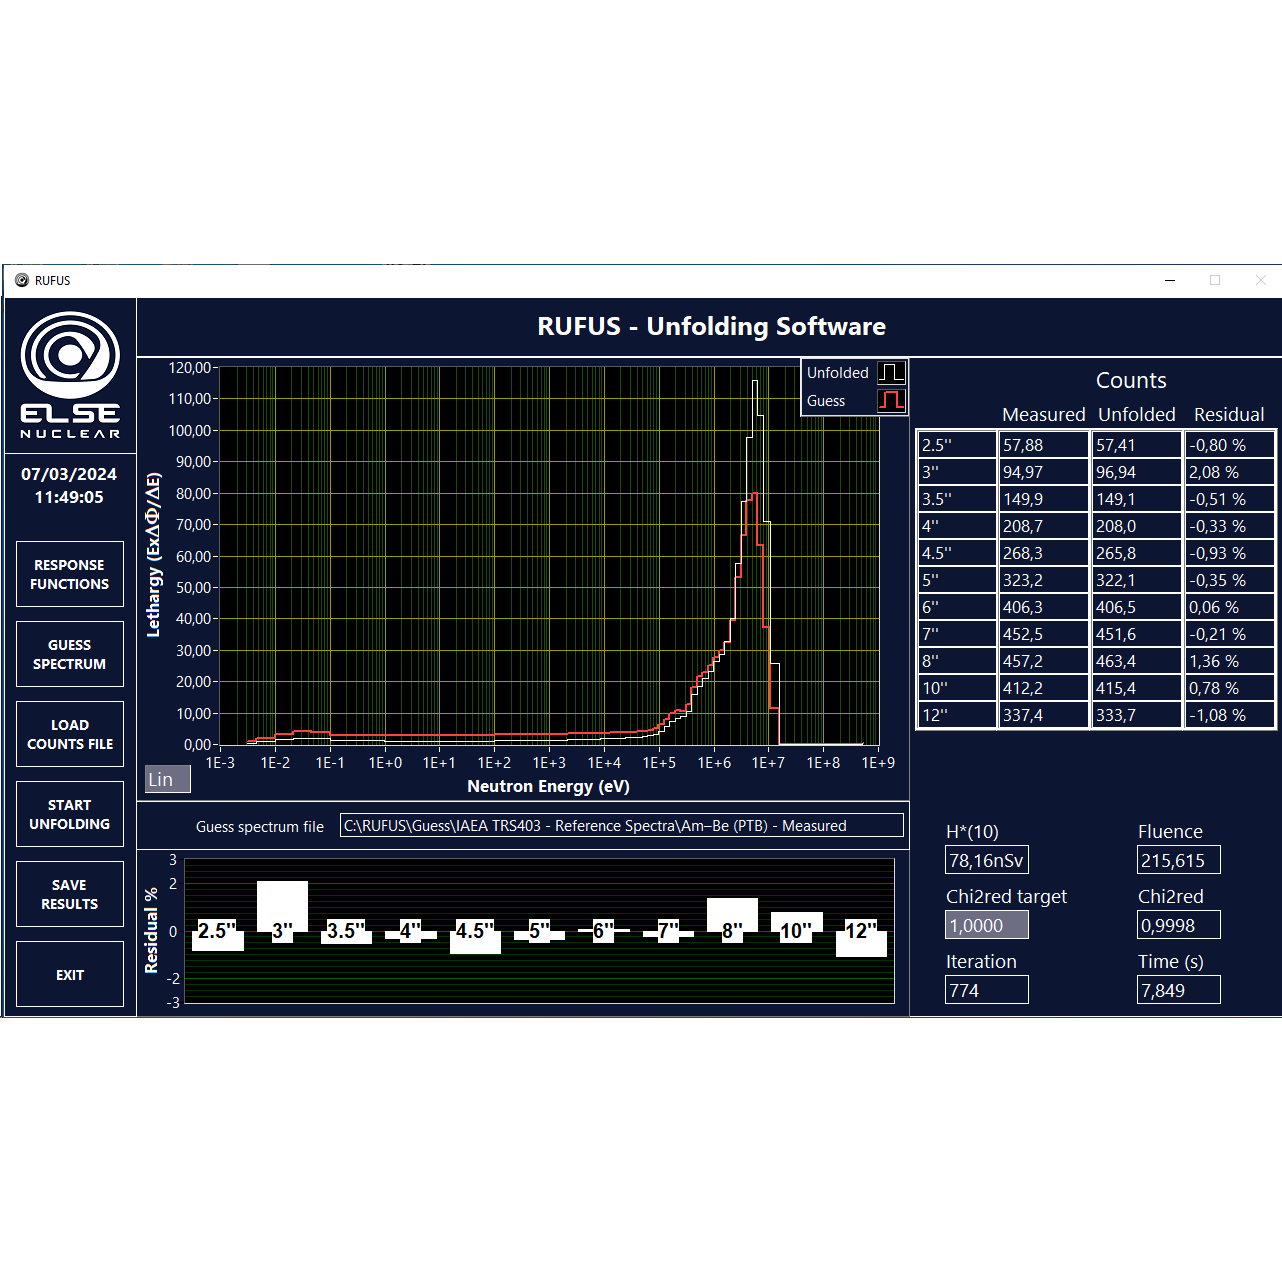Viewport: 1282px width, 1282px height.
Task: Select measured count 208,7 for 4''
Action: tap(1043, 526)
